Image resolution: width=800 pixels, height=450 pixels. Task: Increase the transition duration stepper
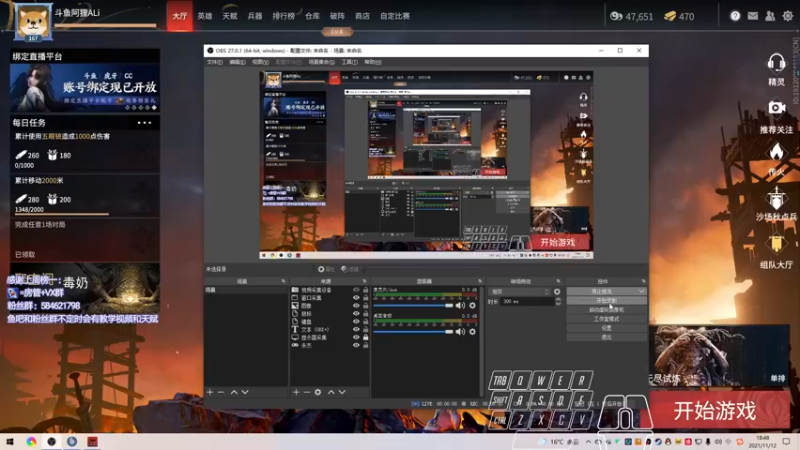[x=558, y=299]
